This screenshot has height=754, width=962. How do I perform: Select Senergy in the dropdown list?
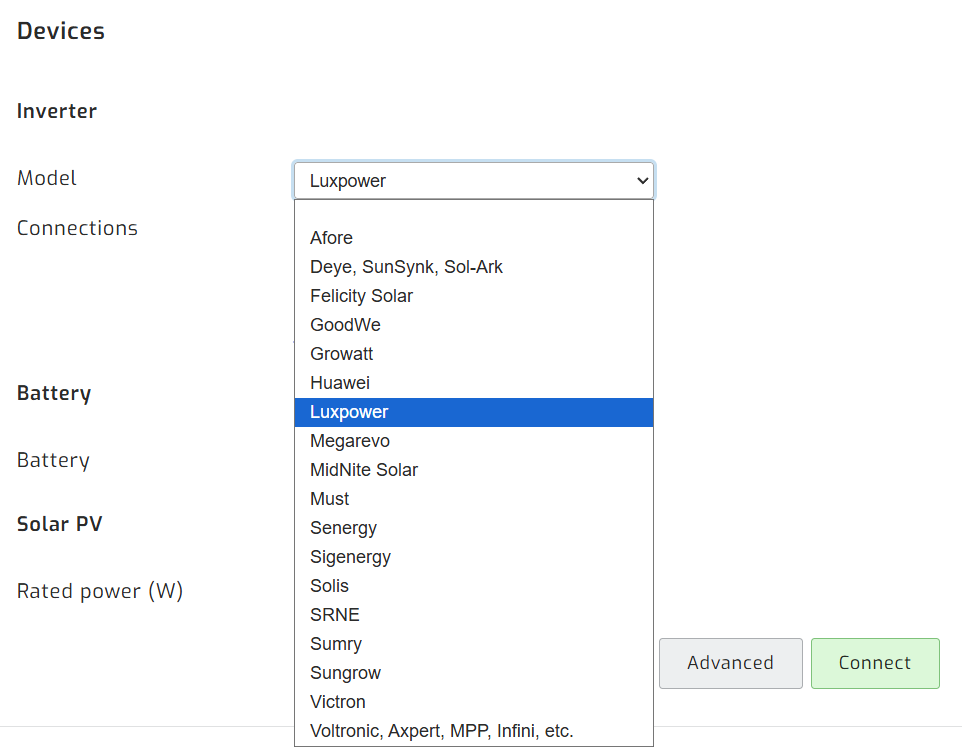(343, 528)
